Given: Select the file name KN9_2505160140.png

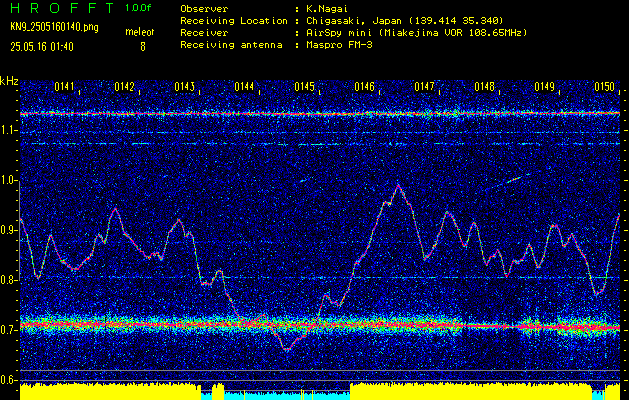Looking at the screenshot, I should (x=54, y=27).
